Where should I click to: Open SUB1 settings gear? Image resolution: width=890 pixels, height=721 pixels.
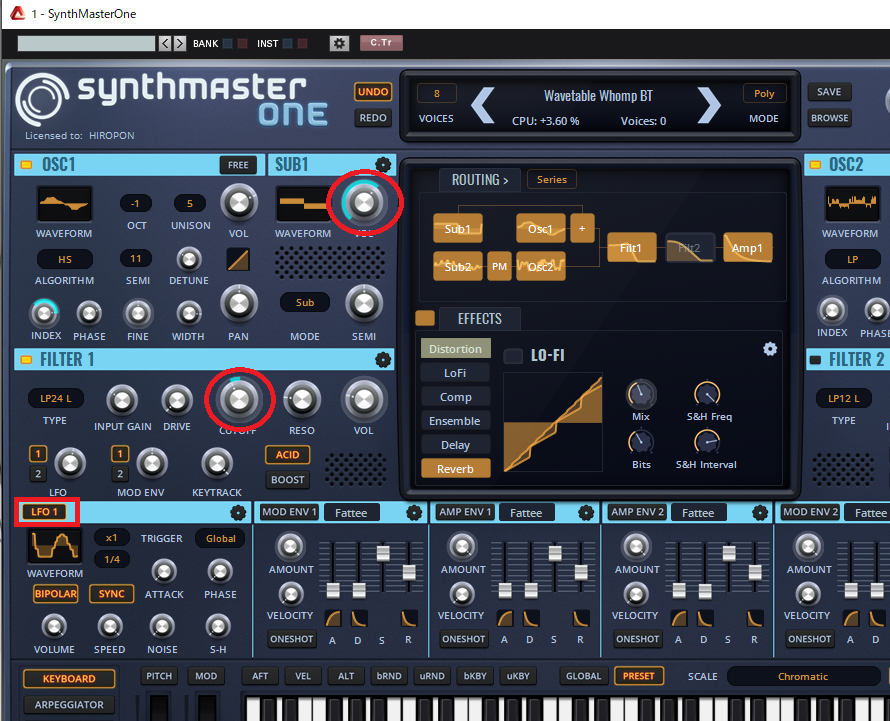click(383, 165)
